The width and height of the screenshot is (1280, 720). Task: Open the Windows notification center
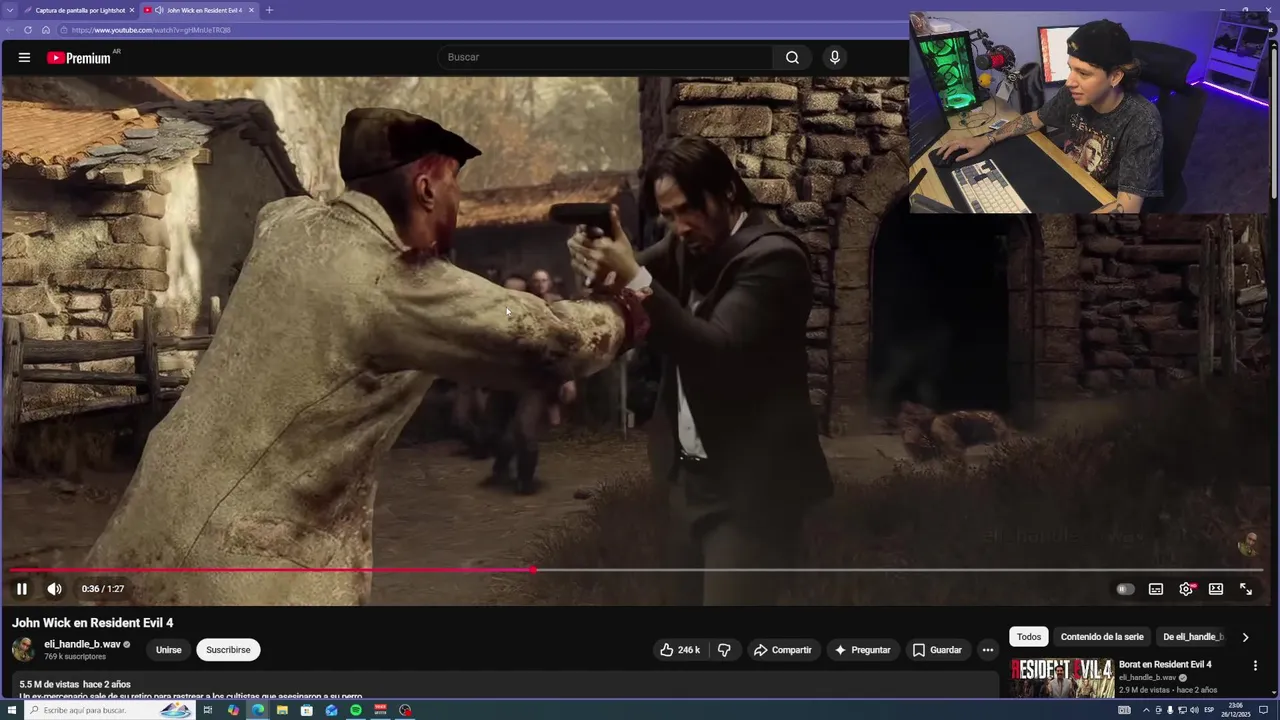(1263, 710)
